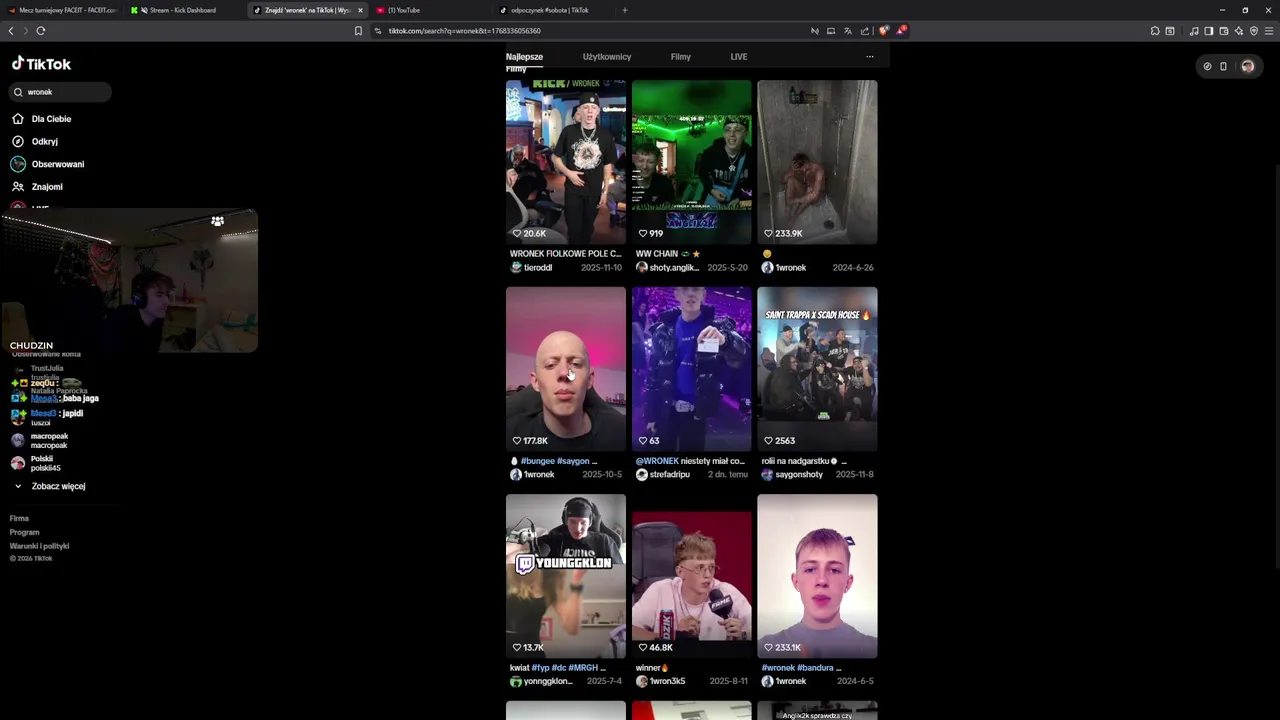Switch to the Użytkownicy results tab
The height and width of the screenshot is (720, 1280).
tap(607, 57)
